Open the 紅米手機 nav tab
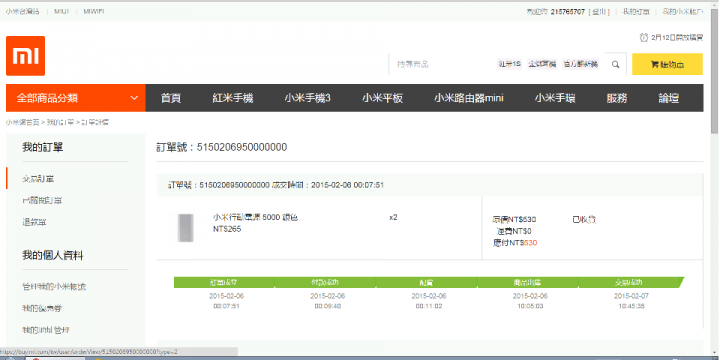The height and width of the screenshot is (360, 720). pos(233,98)
